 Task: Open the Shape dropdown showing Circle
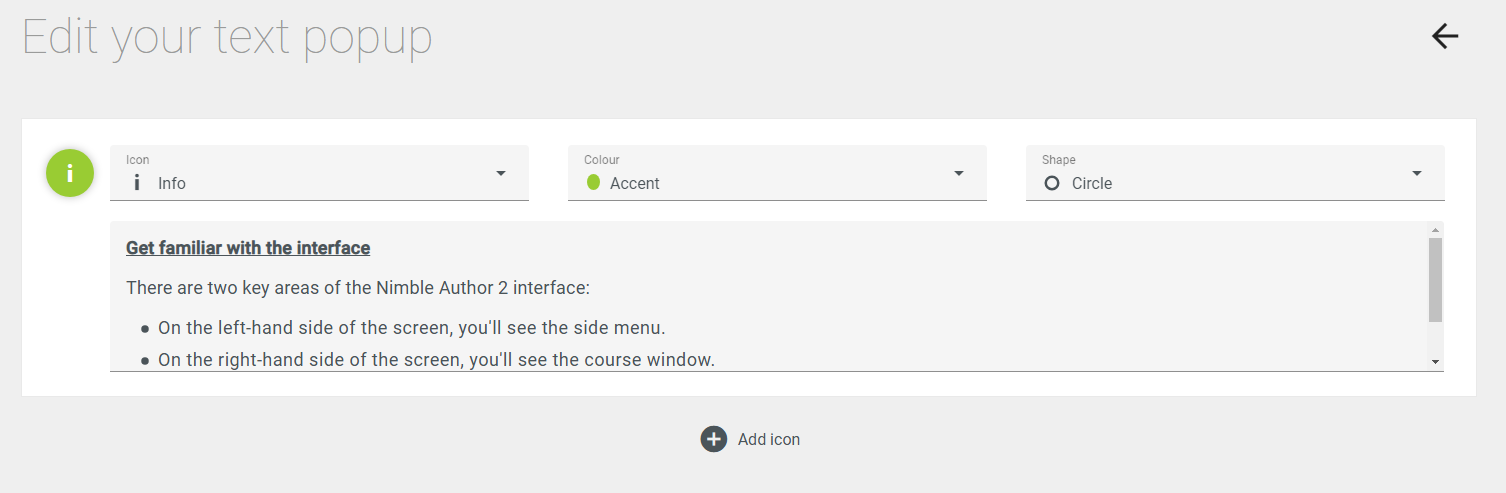[x=1235, y=173]
